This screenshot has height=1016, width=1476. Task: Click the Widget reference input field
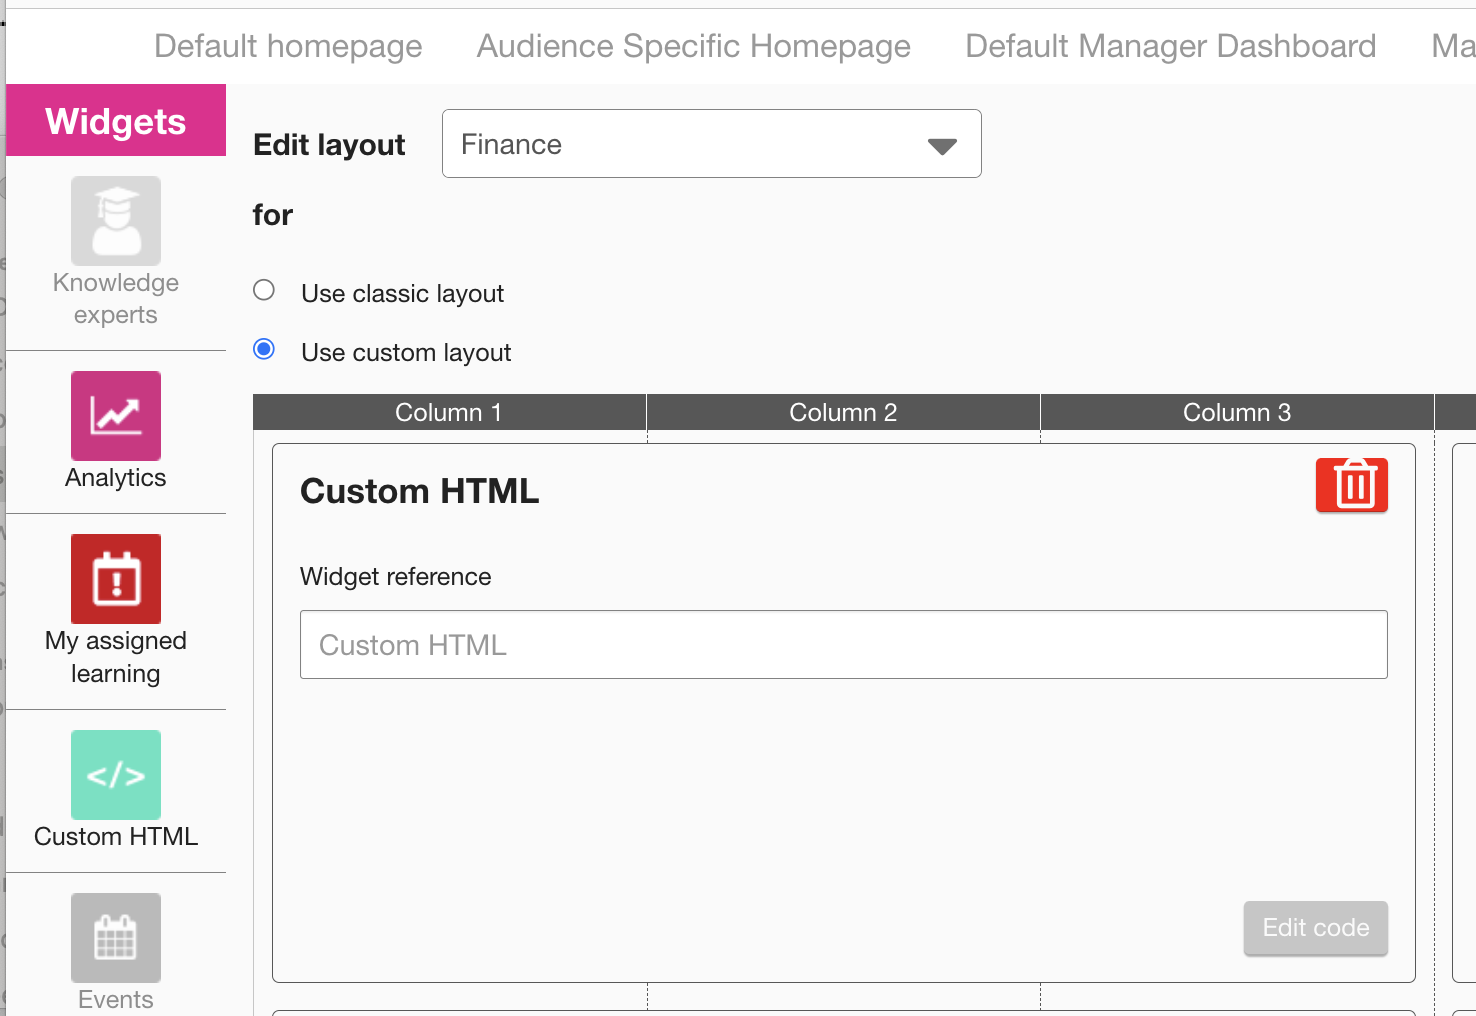tap(843, 645)
